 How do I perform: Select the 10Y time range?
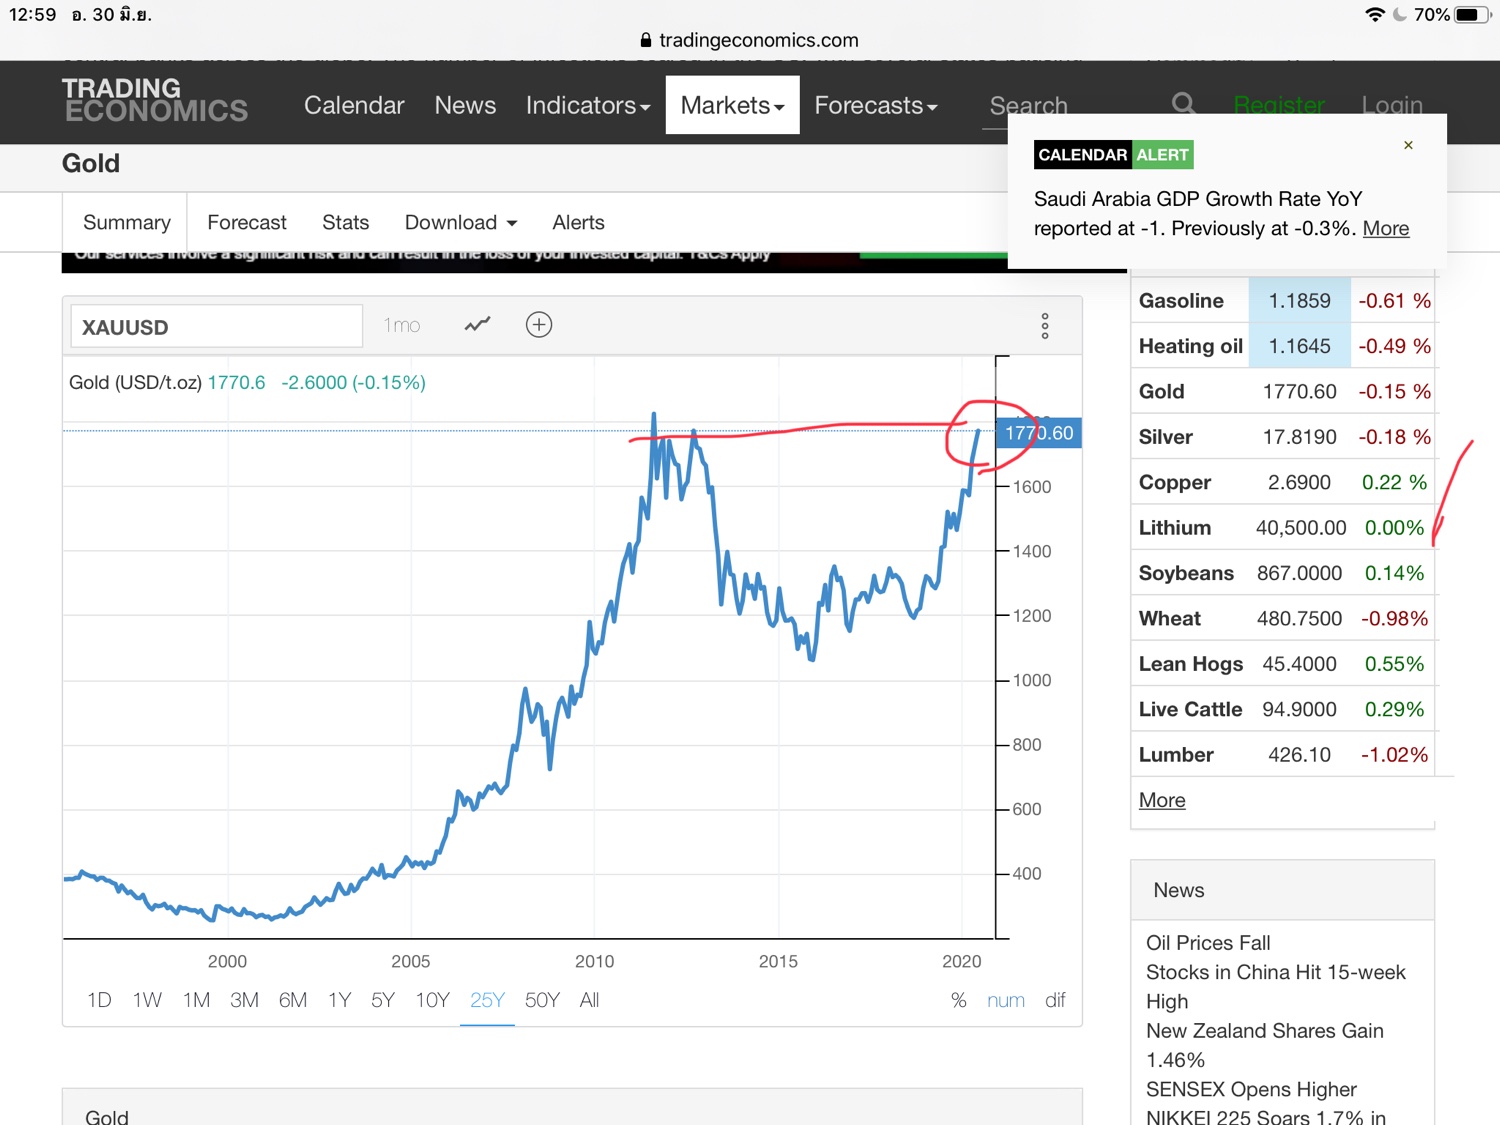tap(432, 1000)
